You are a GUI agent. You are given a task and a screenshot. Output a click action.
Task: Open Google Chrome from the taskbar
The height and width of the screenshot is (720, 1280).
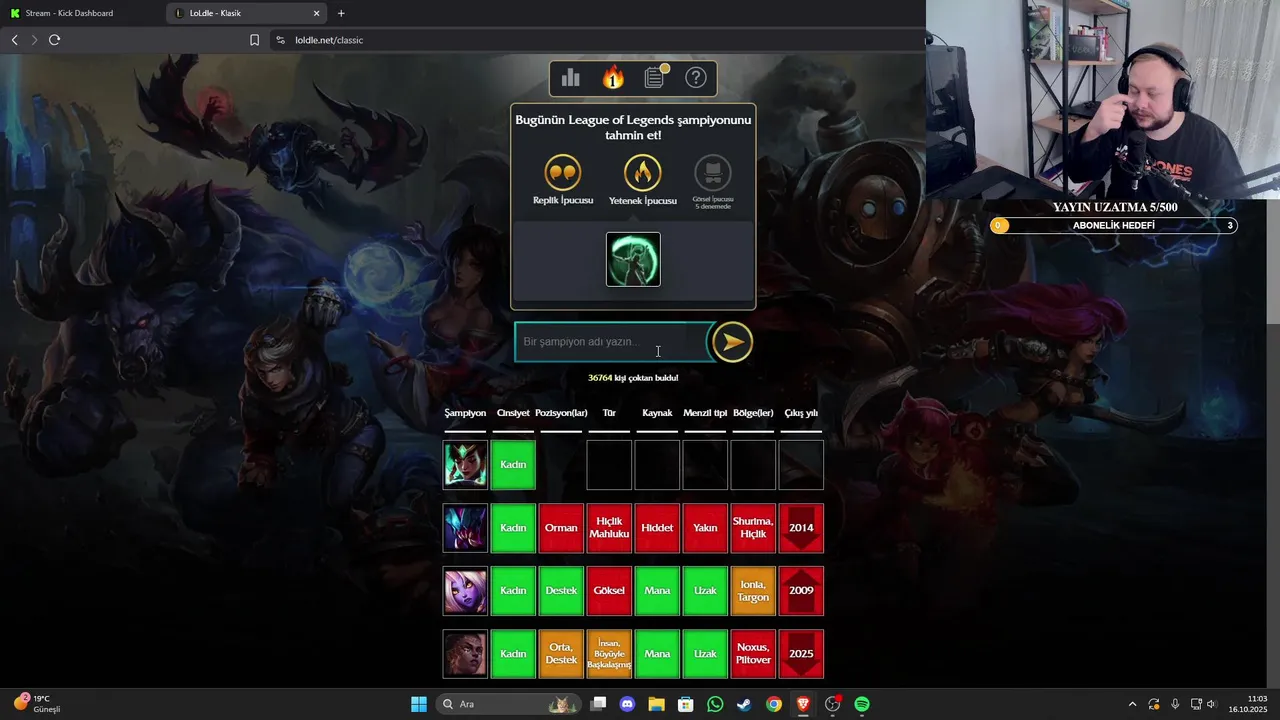[x=773, y=704]
